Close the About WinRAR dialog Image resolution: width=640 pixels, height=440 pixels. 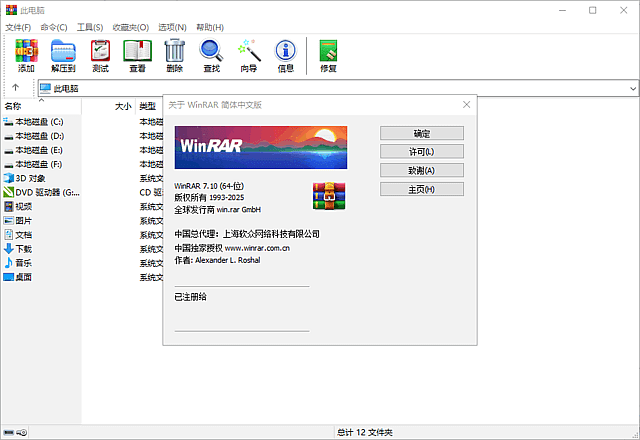(465, 105)
